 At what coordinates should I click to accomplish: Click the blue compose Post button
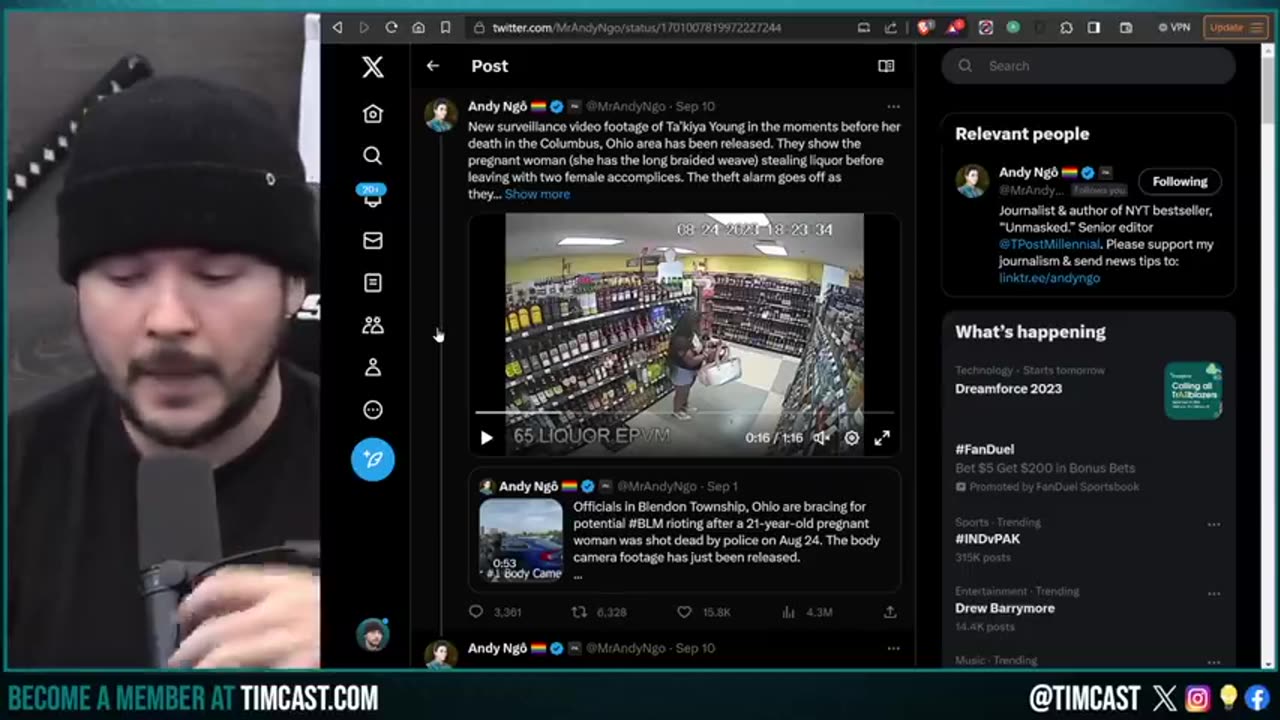[x=372, y=459]
